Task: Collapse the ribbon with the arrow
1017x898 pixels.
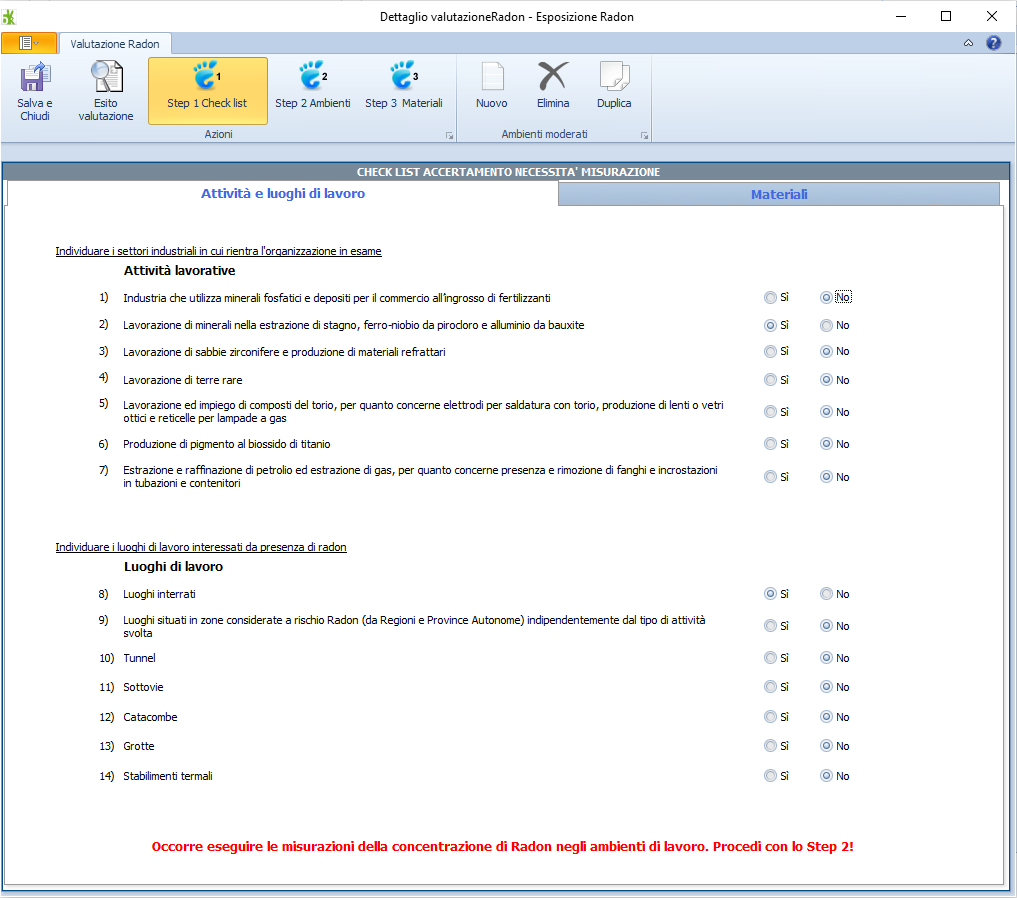Action: [x=968, y=43]
